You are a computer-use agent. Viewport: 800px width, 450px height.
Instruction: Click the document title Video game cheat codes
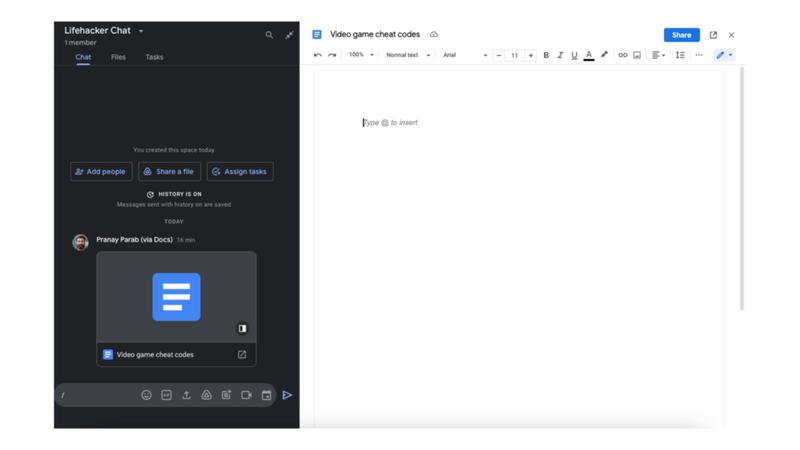(x=375, y=35)
